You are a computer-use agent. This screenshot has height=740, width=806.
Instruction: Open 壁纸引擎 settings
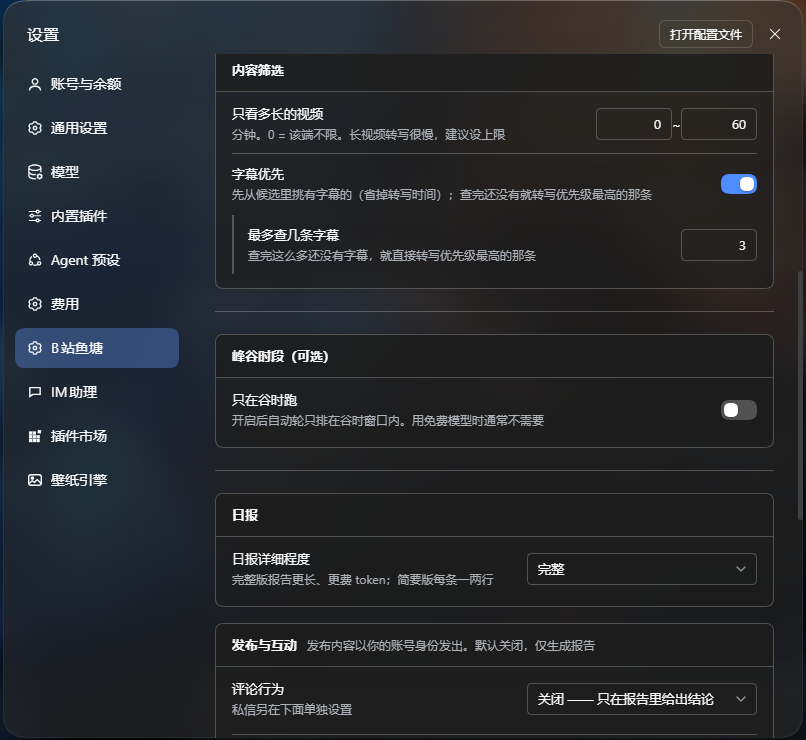97,480
